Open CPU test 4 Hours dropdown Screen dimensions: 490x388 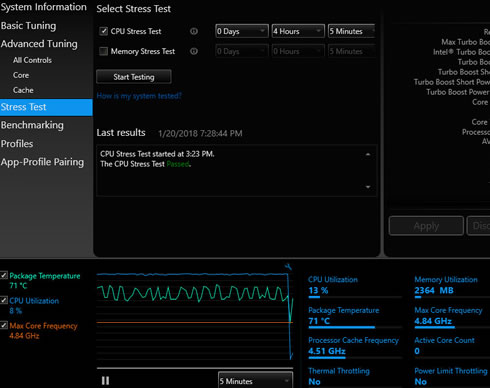[x=298, y=31]
